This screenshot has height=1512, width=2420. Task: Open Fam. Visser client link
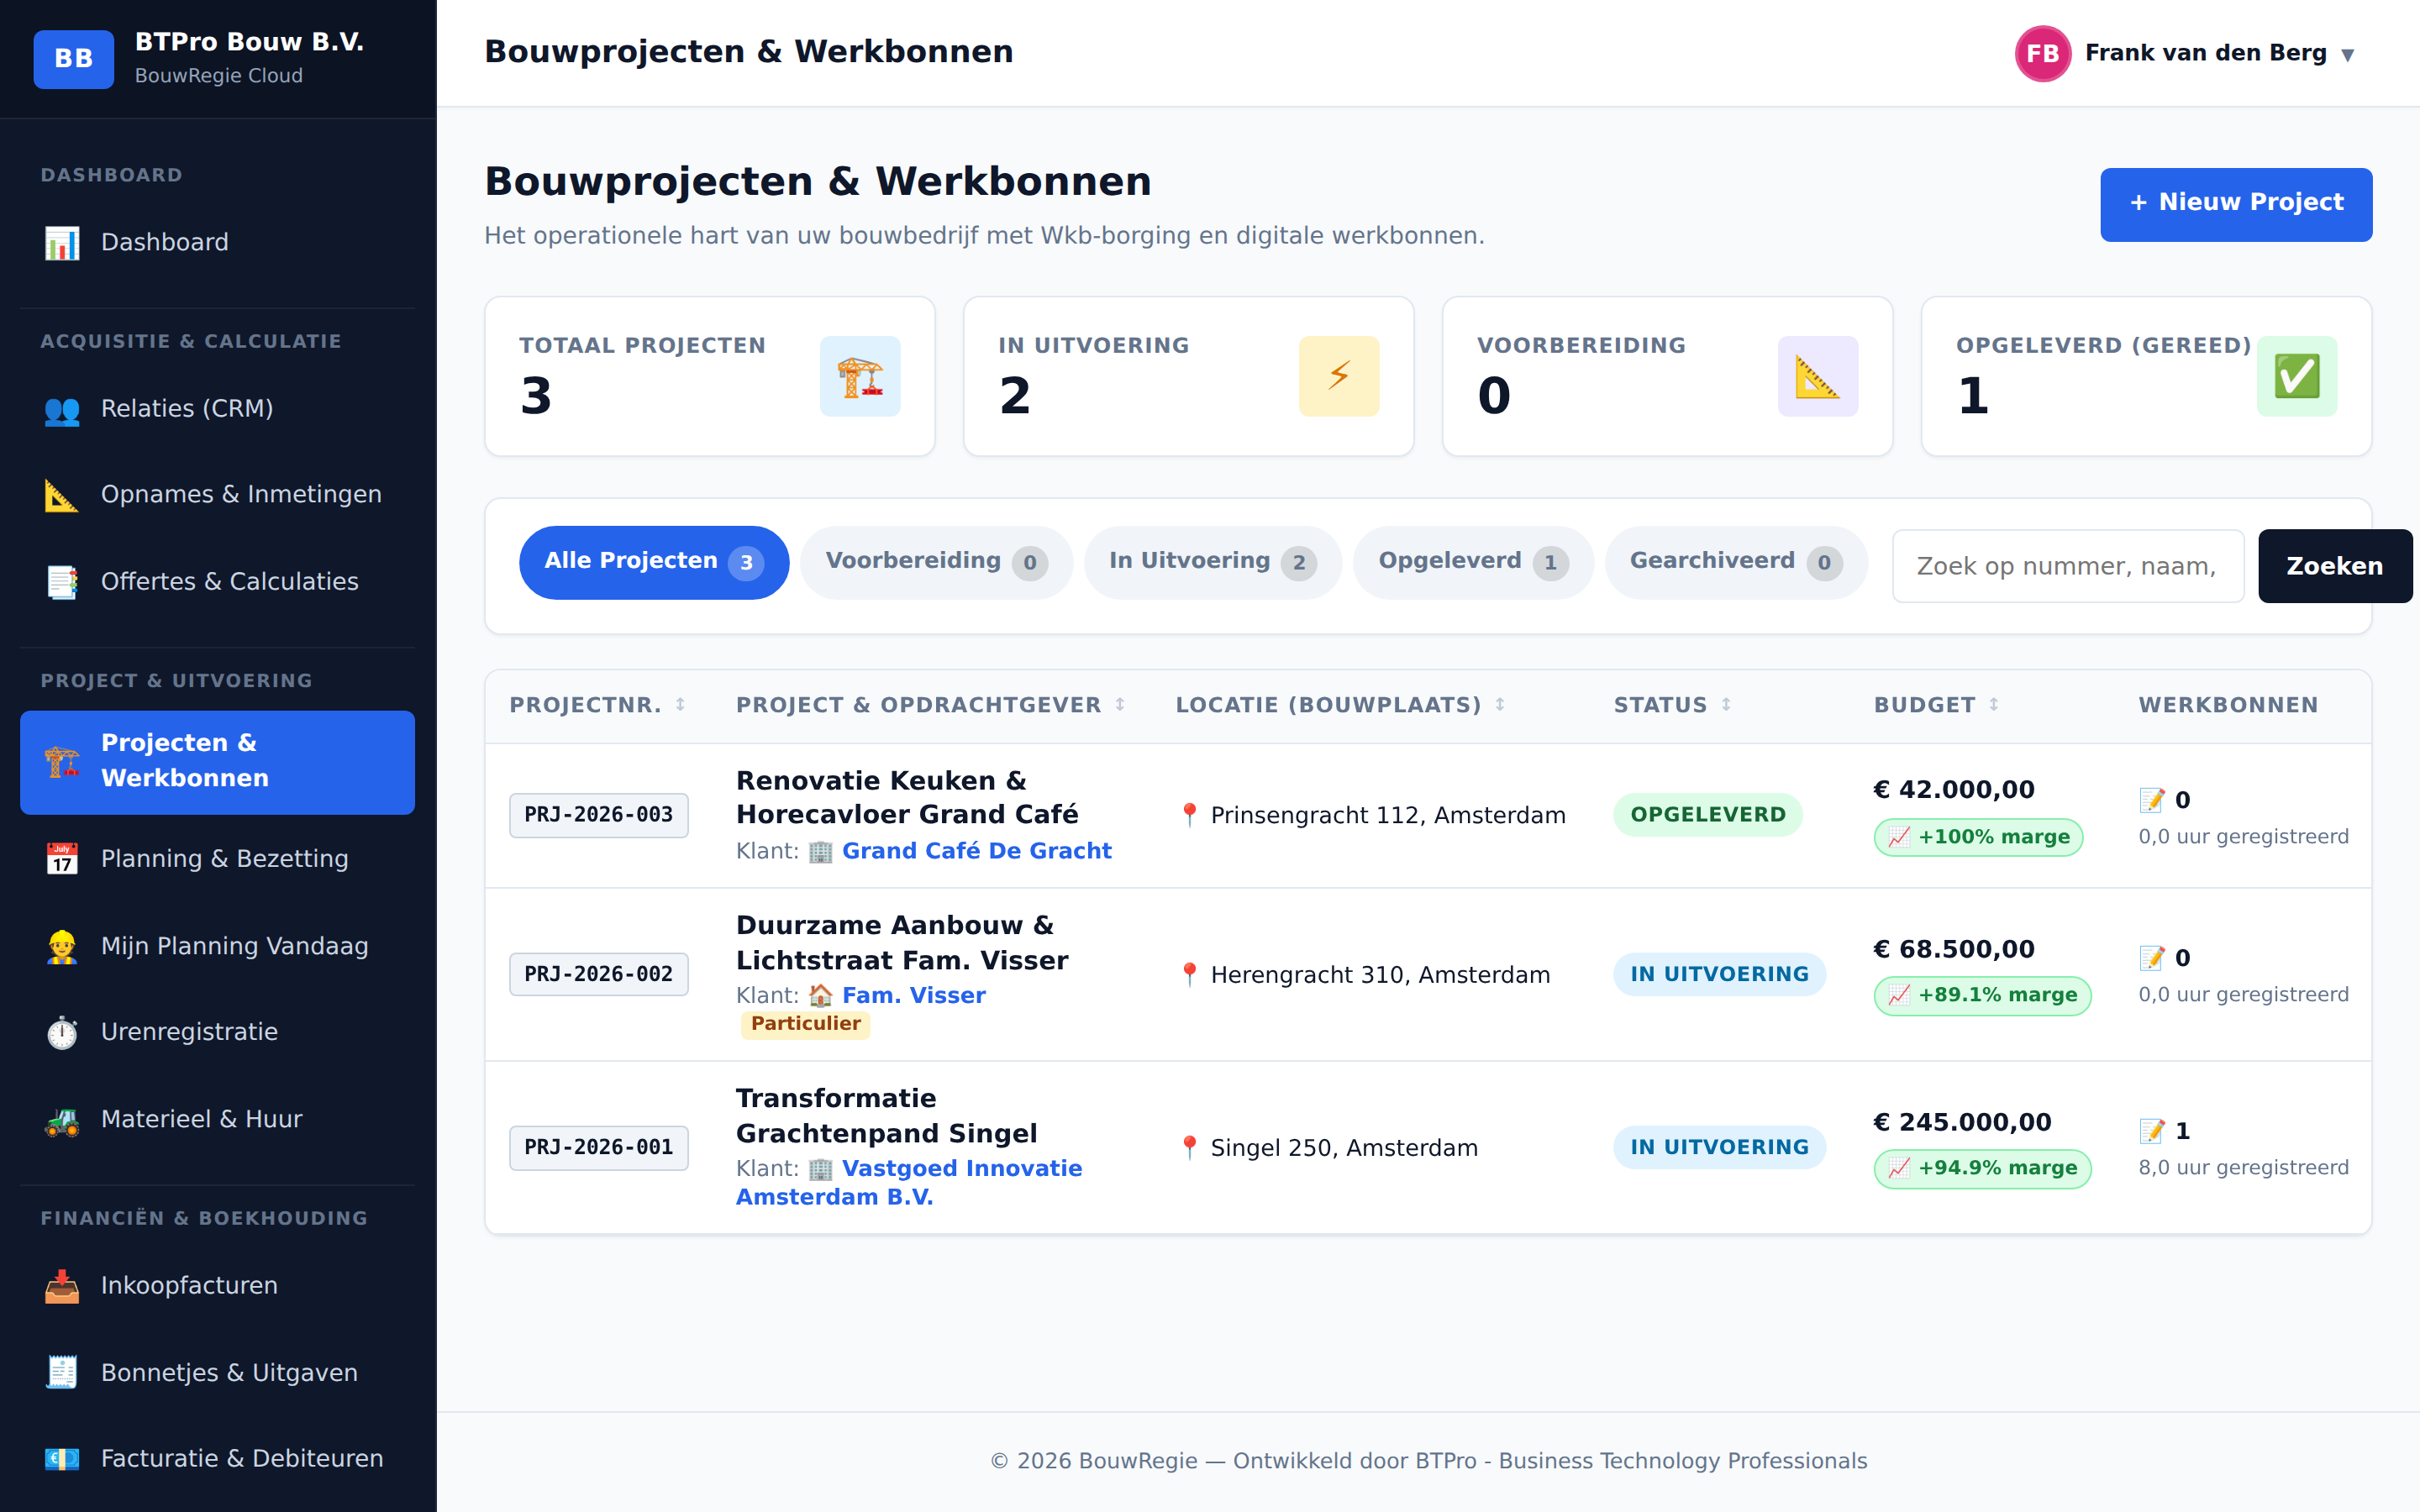(x=913, y=996)
